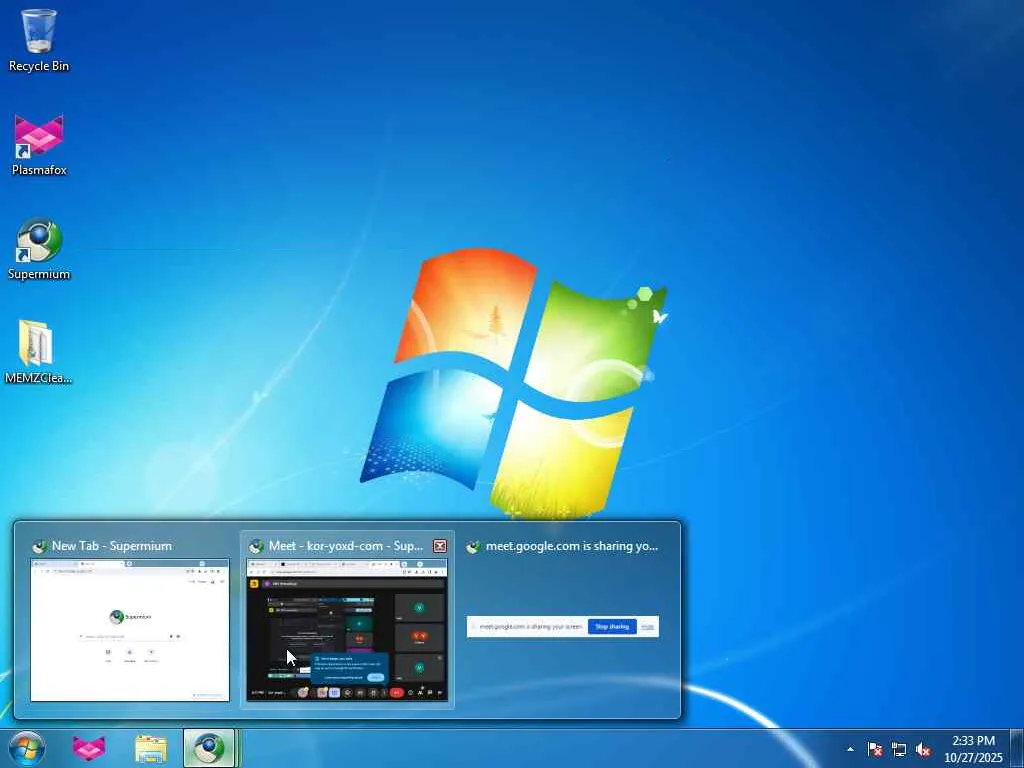
Task: Open Windows Explorer from the taskbar
Action: pos(151,748)
